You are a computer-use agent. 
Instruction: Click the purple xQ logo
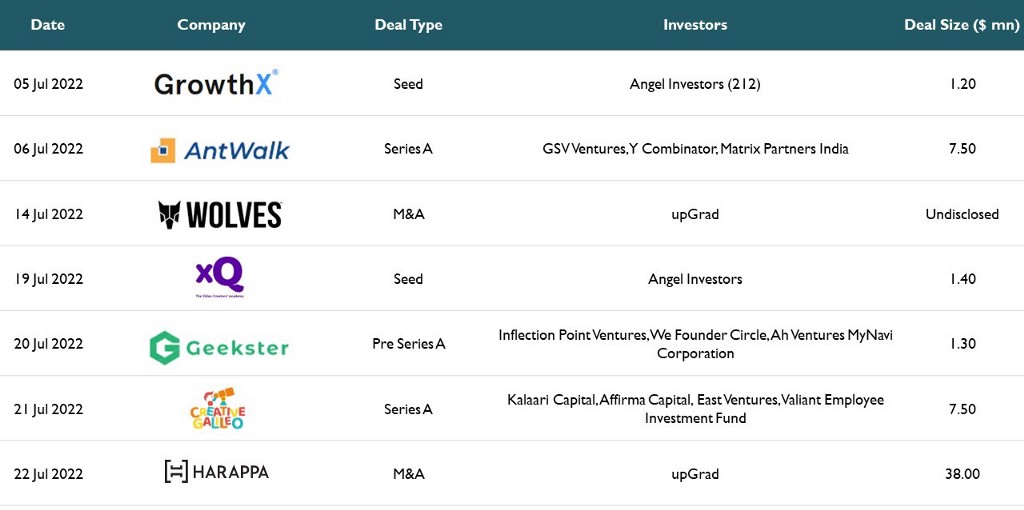pyautogui.click(x=219, y=278)
